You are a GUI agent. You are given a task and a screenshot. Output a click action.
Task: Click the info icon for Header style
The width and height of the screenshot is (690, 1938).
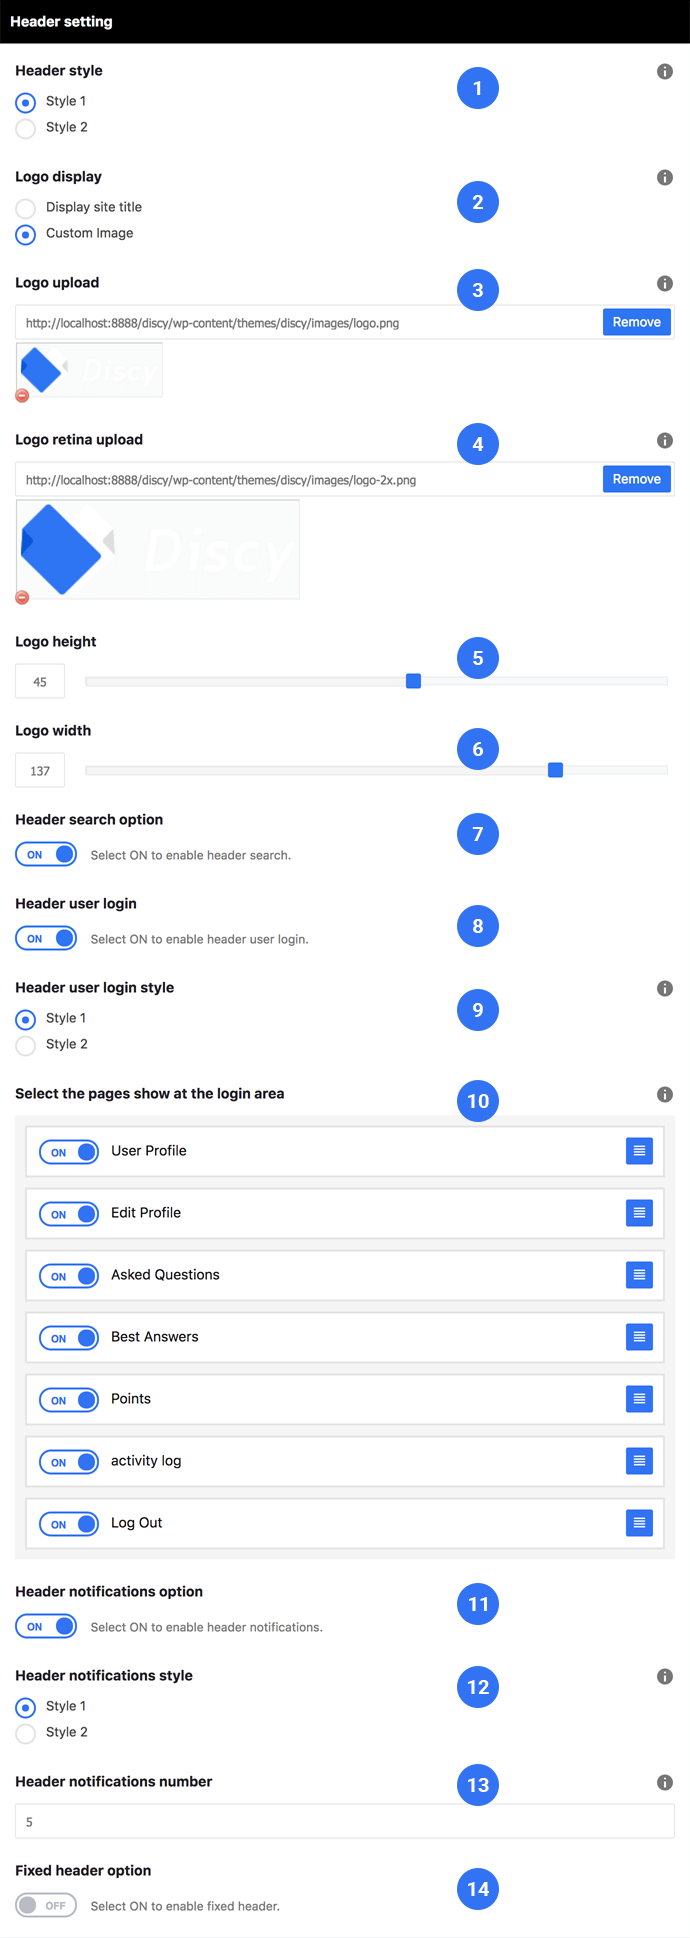(664, 71)
